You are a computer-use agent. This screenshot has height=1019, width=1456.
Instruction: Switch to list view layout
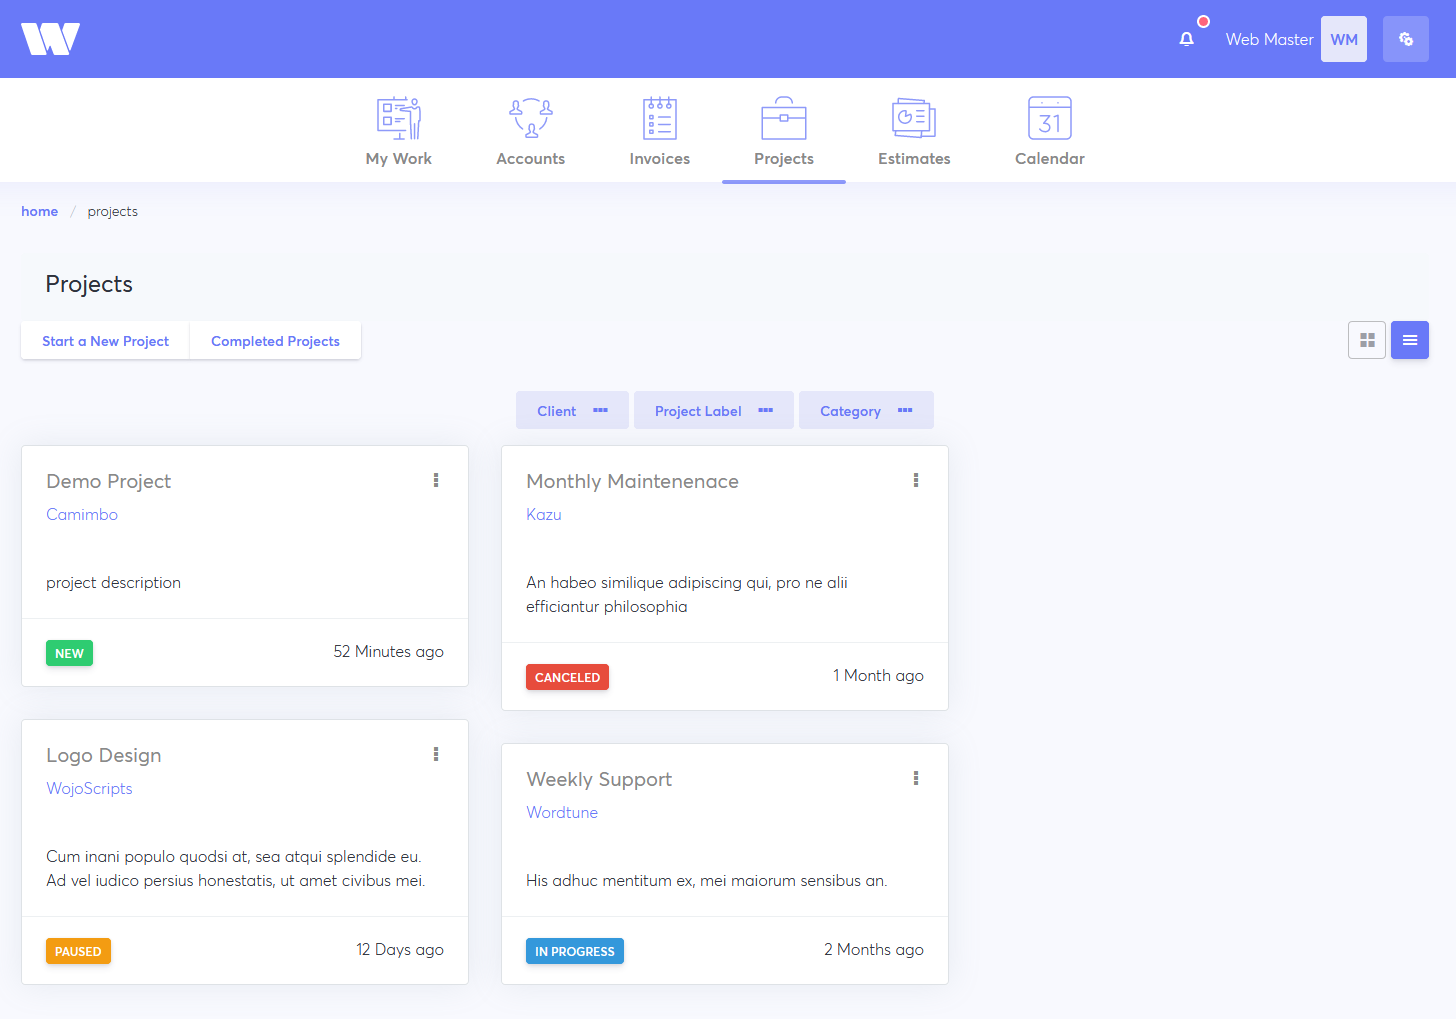click(x=1410, y=340)
